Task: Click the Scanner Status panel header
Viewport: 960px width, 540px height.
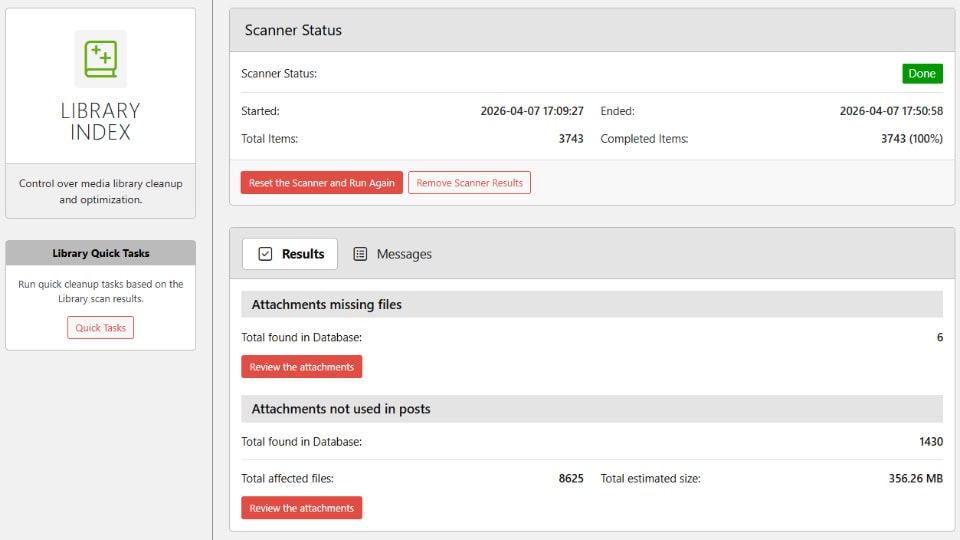Action: tap(591, 30)
